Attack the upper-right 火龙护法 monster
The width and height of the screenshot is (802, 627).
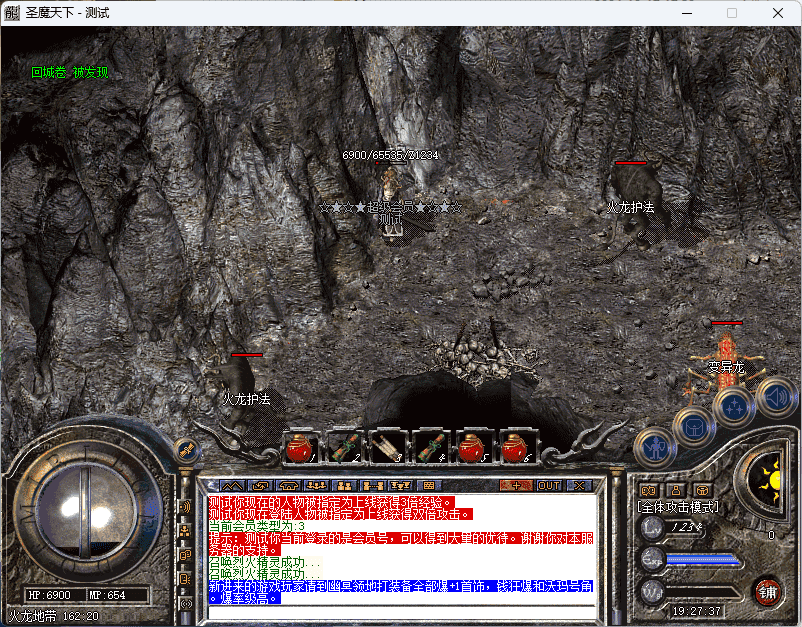[635, 205]
